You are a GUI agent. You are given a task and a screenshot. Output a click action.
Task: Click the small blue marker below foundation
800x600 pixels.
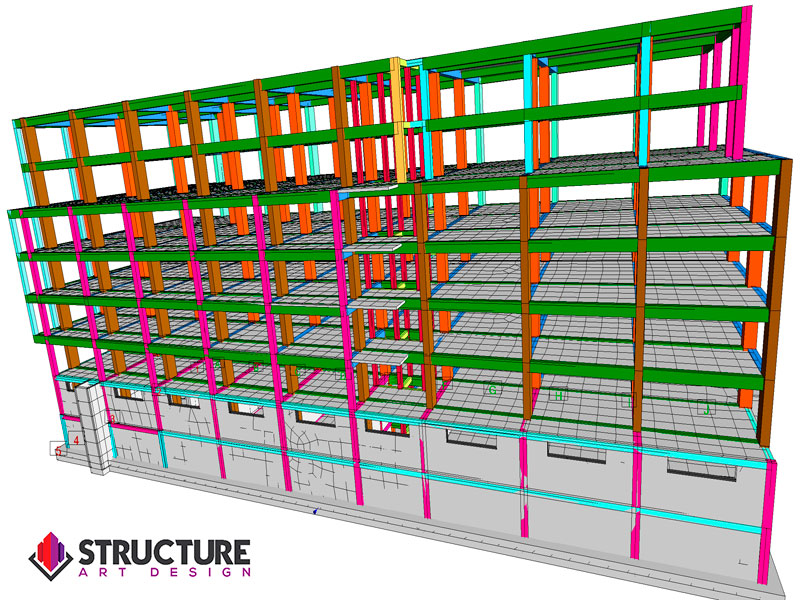pos(316,511)
